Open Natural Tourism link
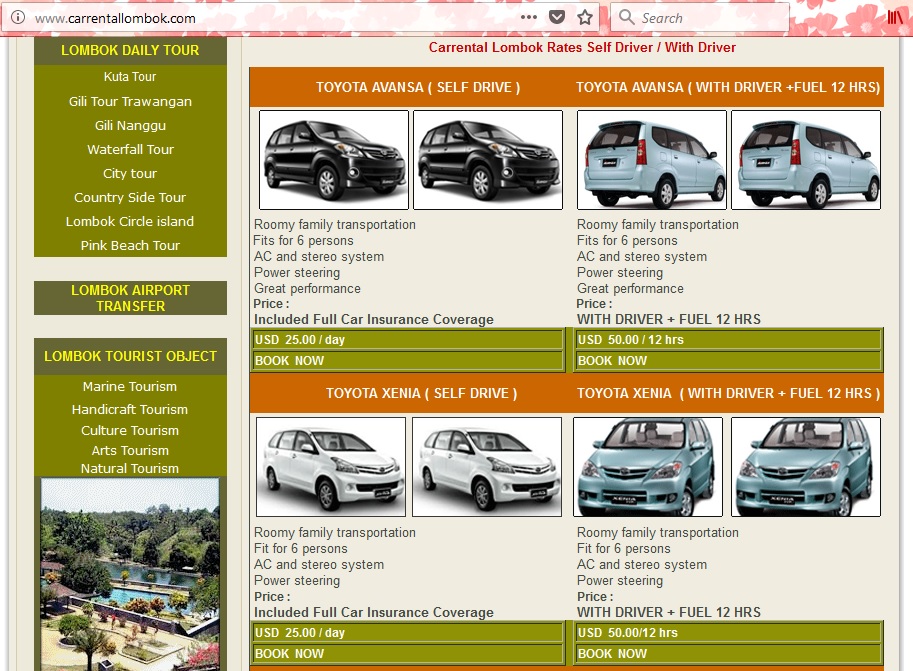The width and height of the screenshot is (913, 671). [x=130, y=468]
